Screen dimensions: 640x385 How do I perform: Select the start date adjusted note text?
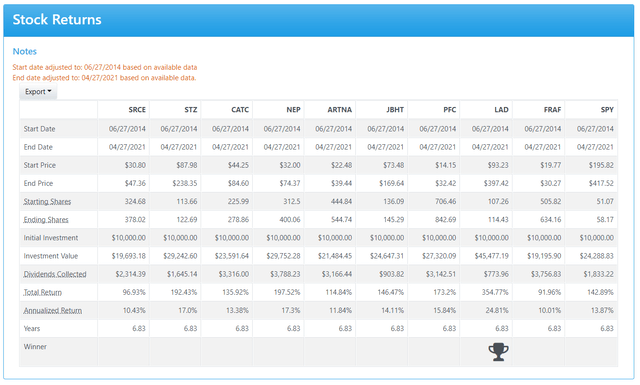105,67
